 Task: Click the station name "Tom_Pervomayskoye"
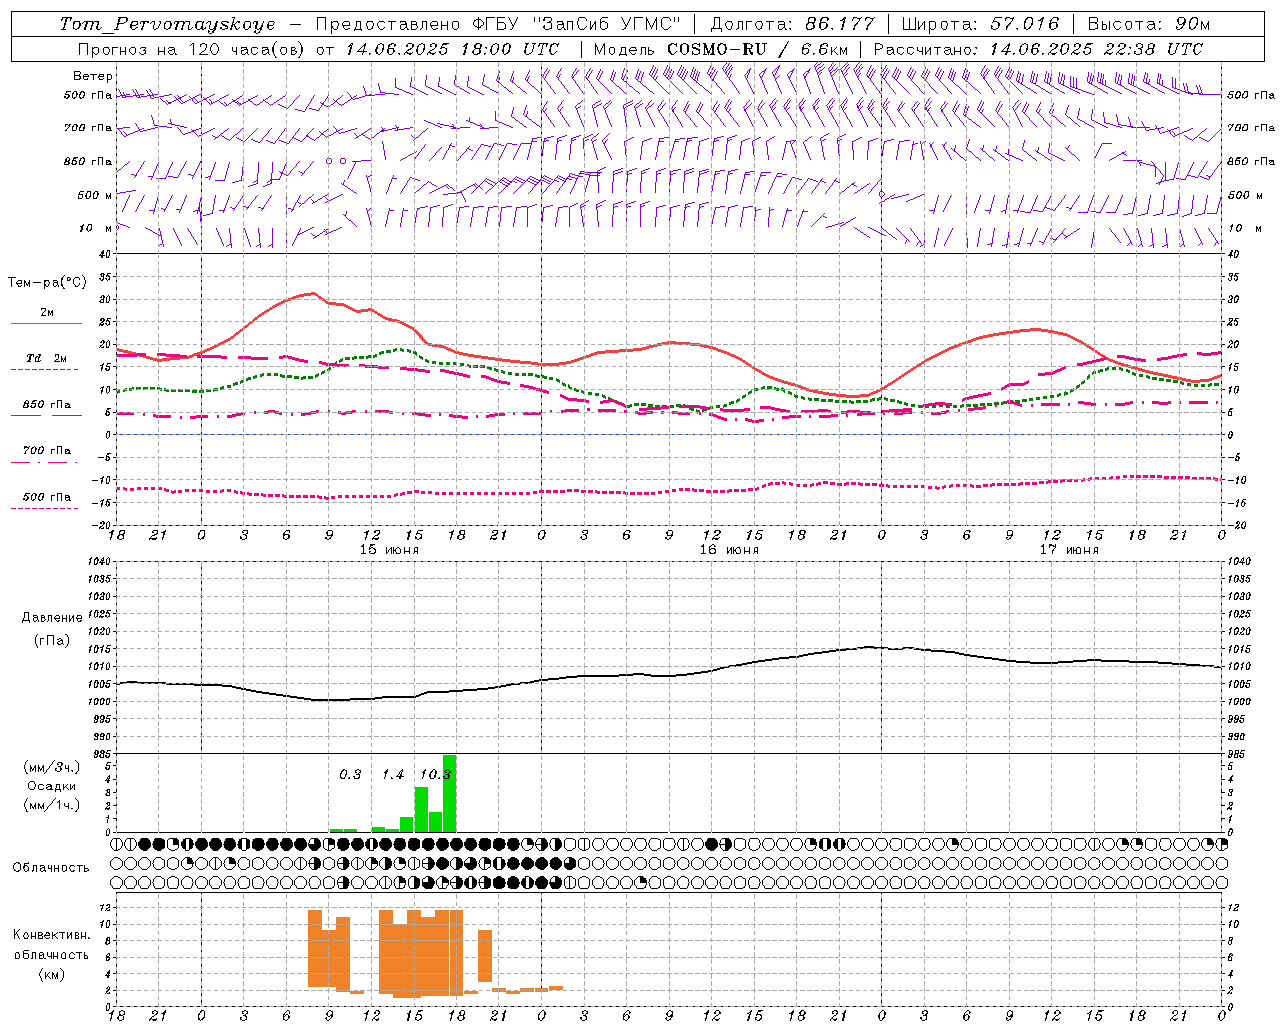(168, 24)
